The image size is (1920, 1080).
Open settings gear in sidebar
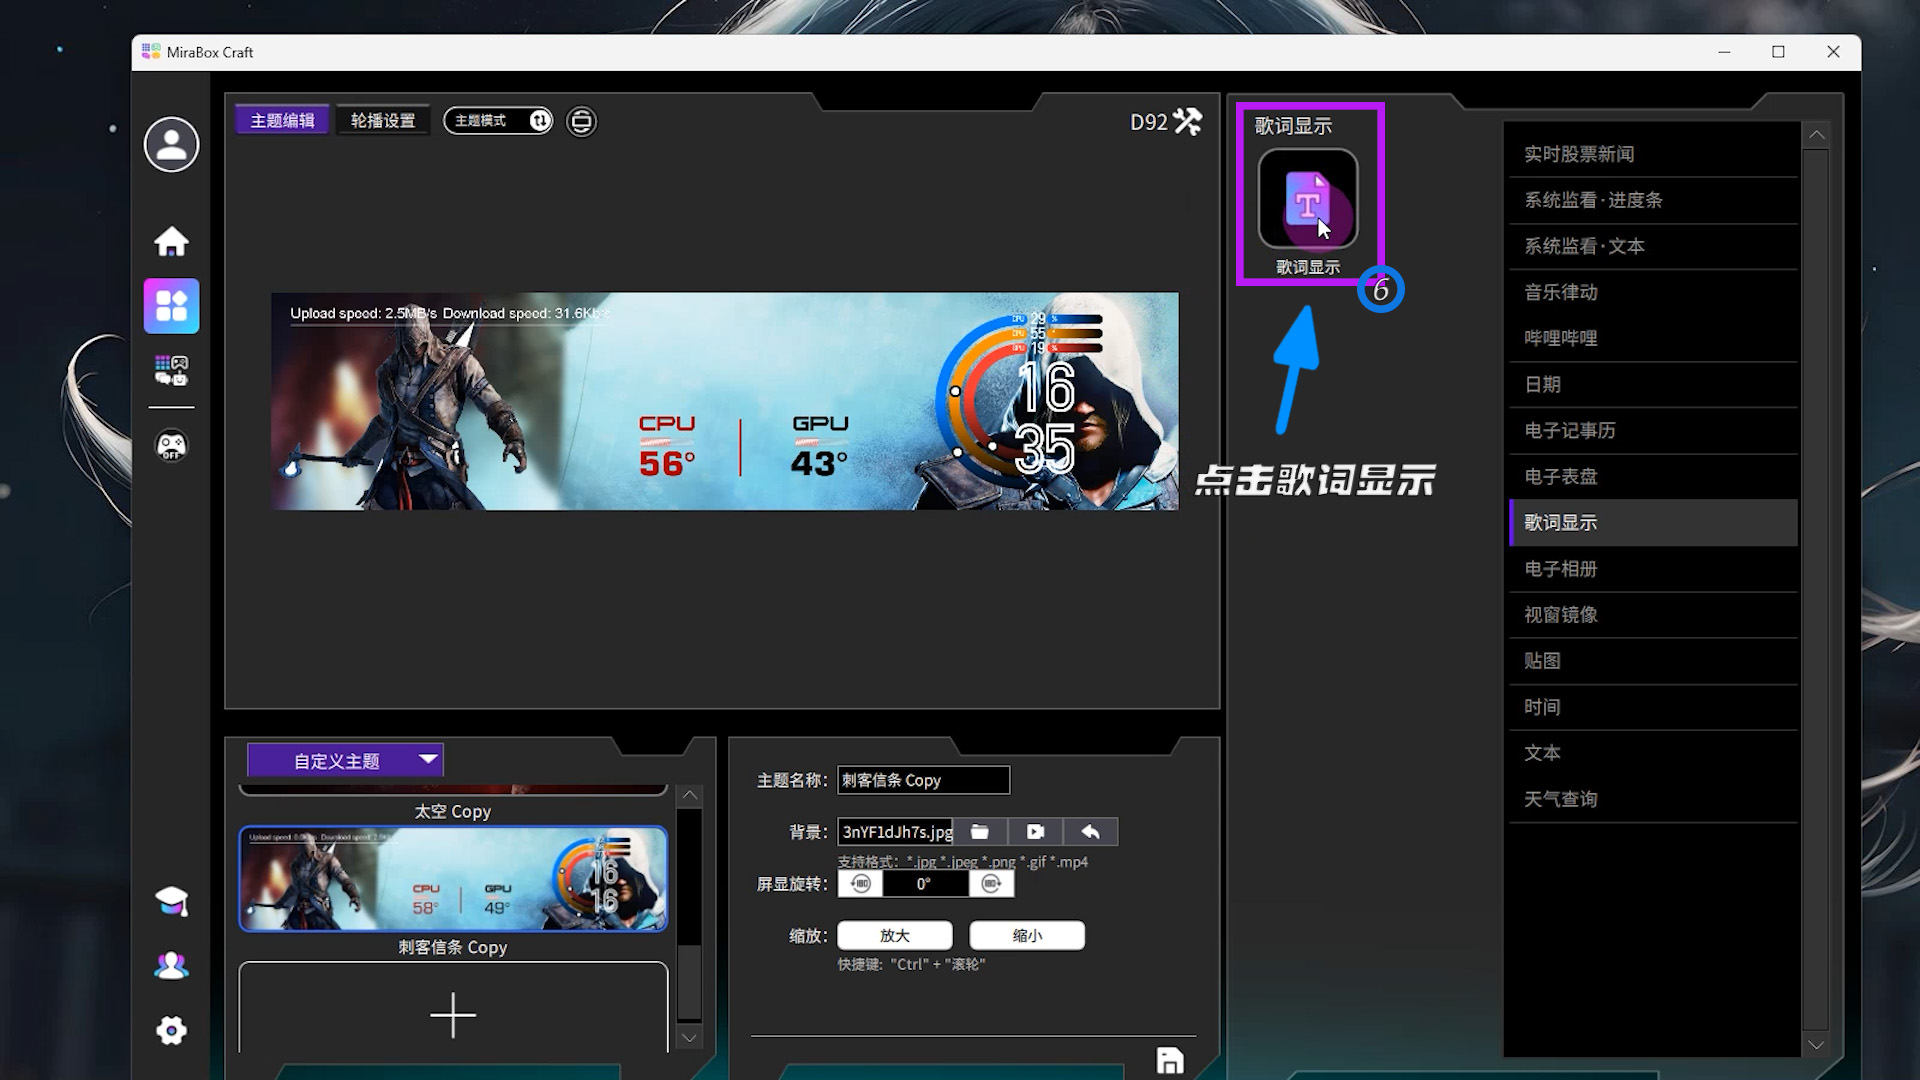(171, 1030)
